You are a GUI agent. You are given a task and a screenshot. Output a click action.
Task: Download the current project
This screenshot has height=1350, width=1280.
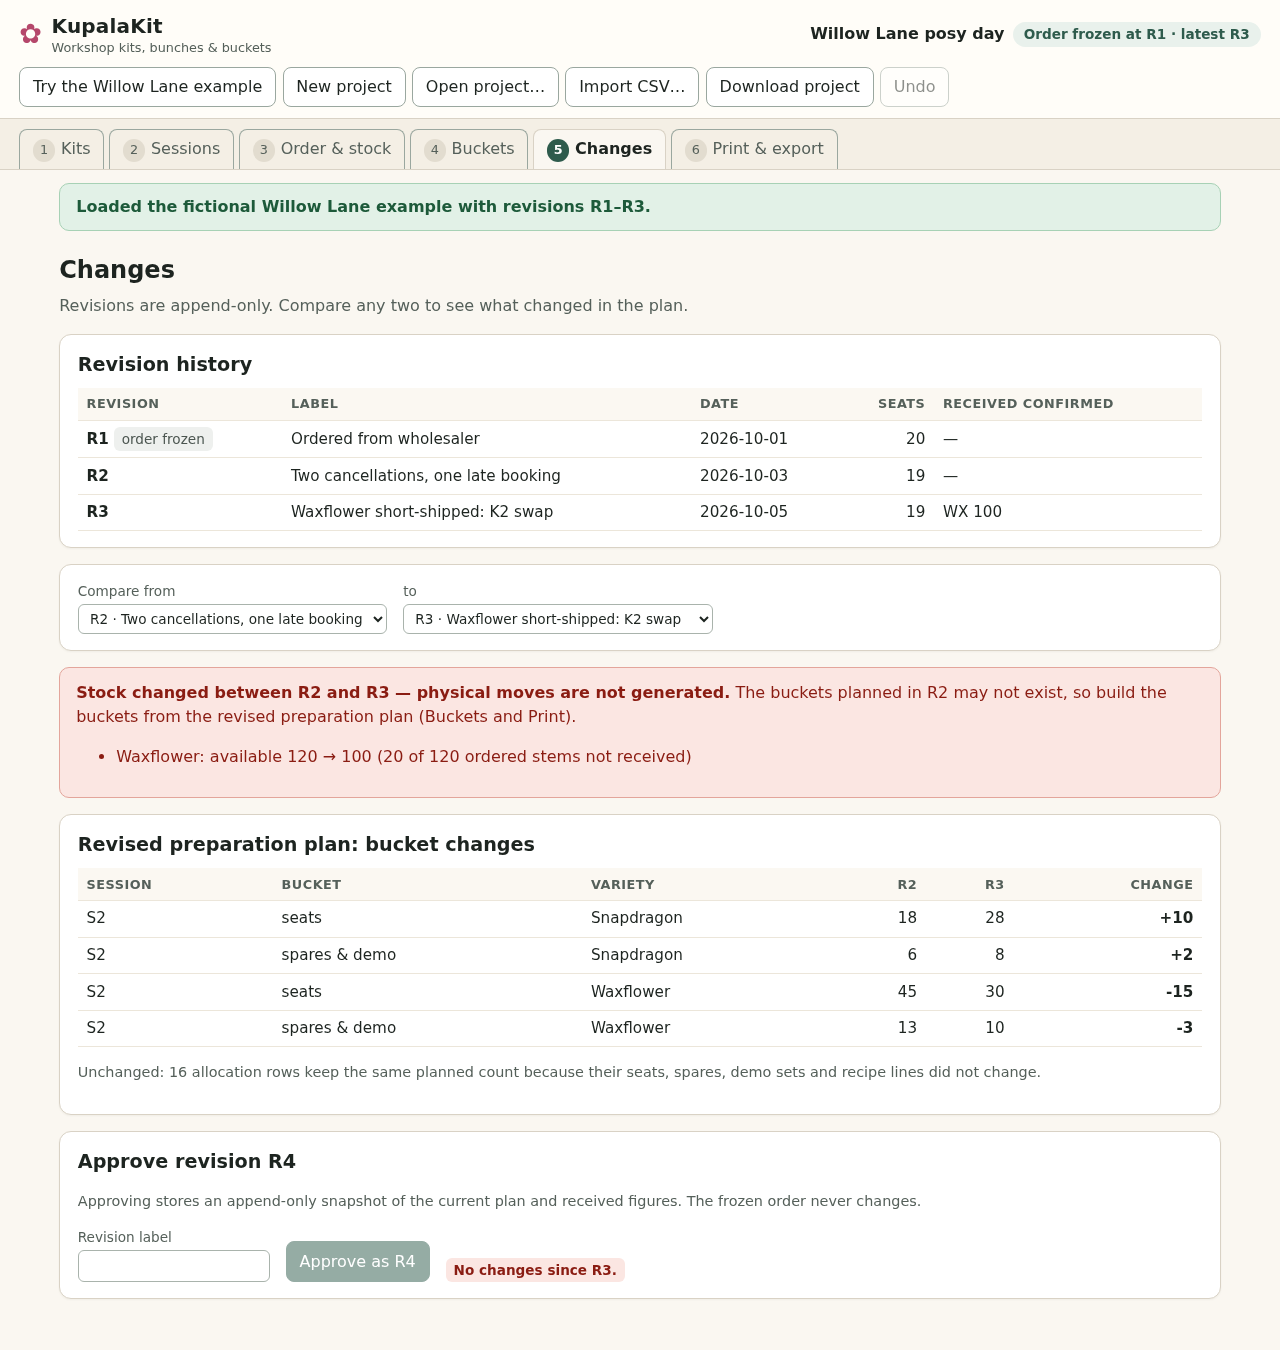(x=790, y=87)
